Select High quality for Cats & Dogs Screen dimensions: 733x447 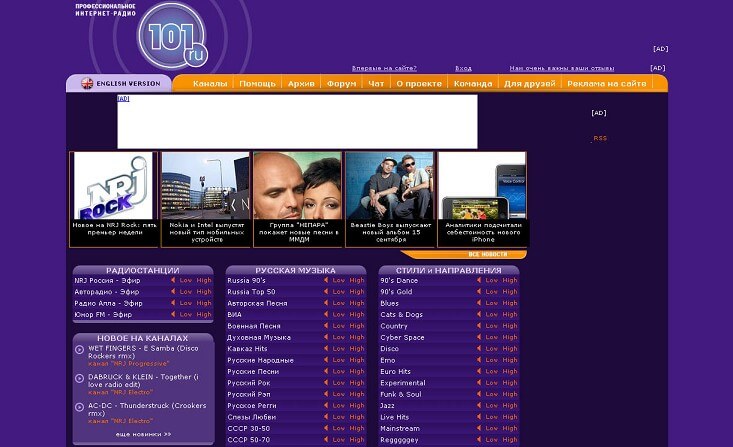pos(510,314)
